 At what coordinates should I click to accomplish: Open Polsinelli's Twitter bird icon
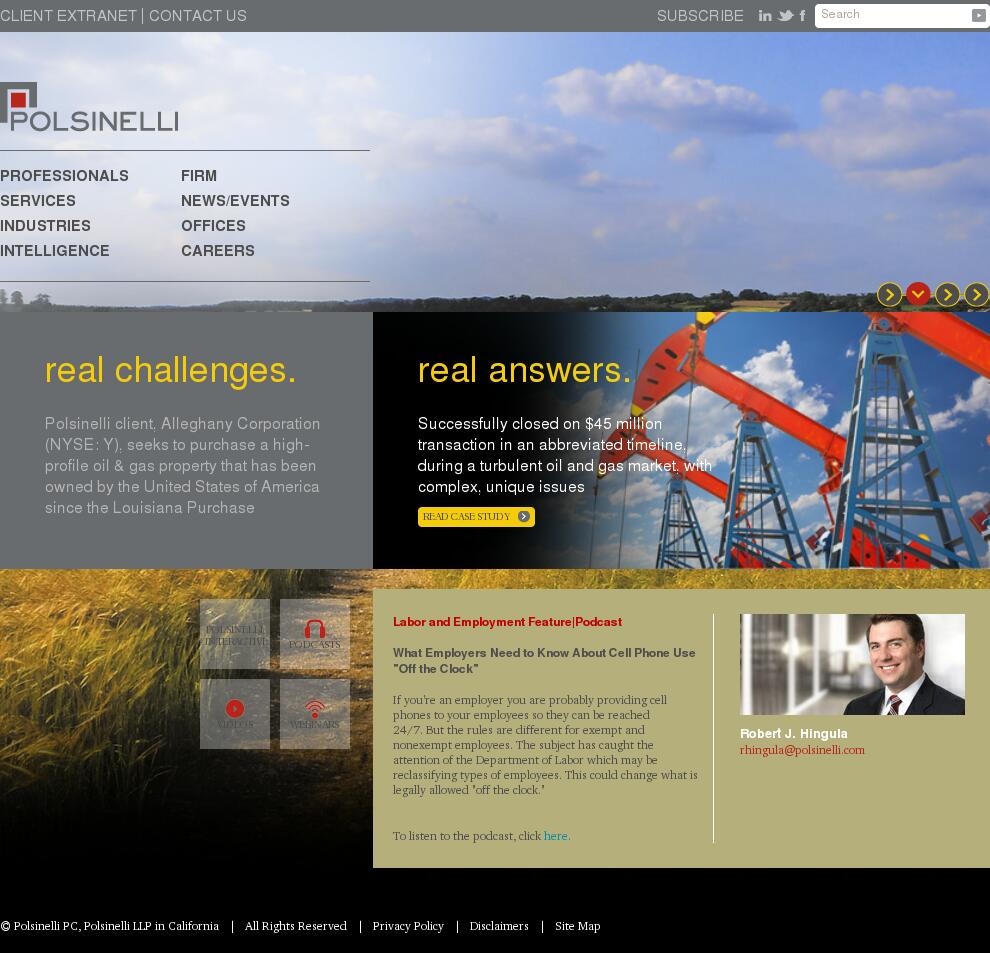pos(785,16)
